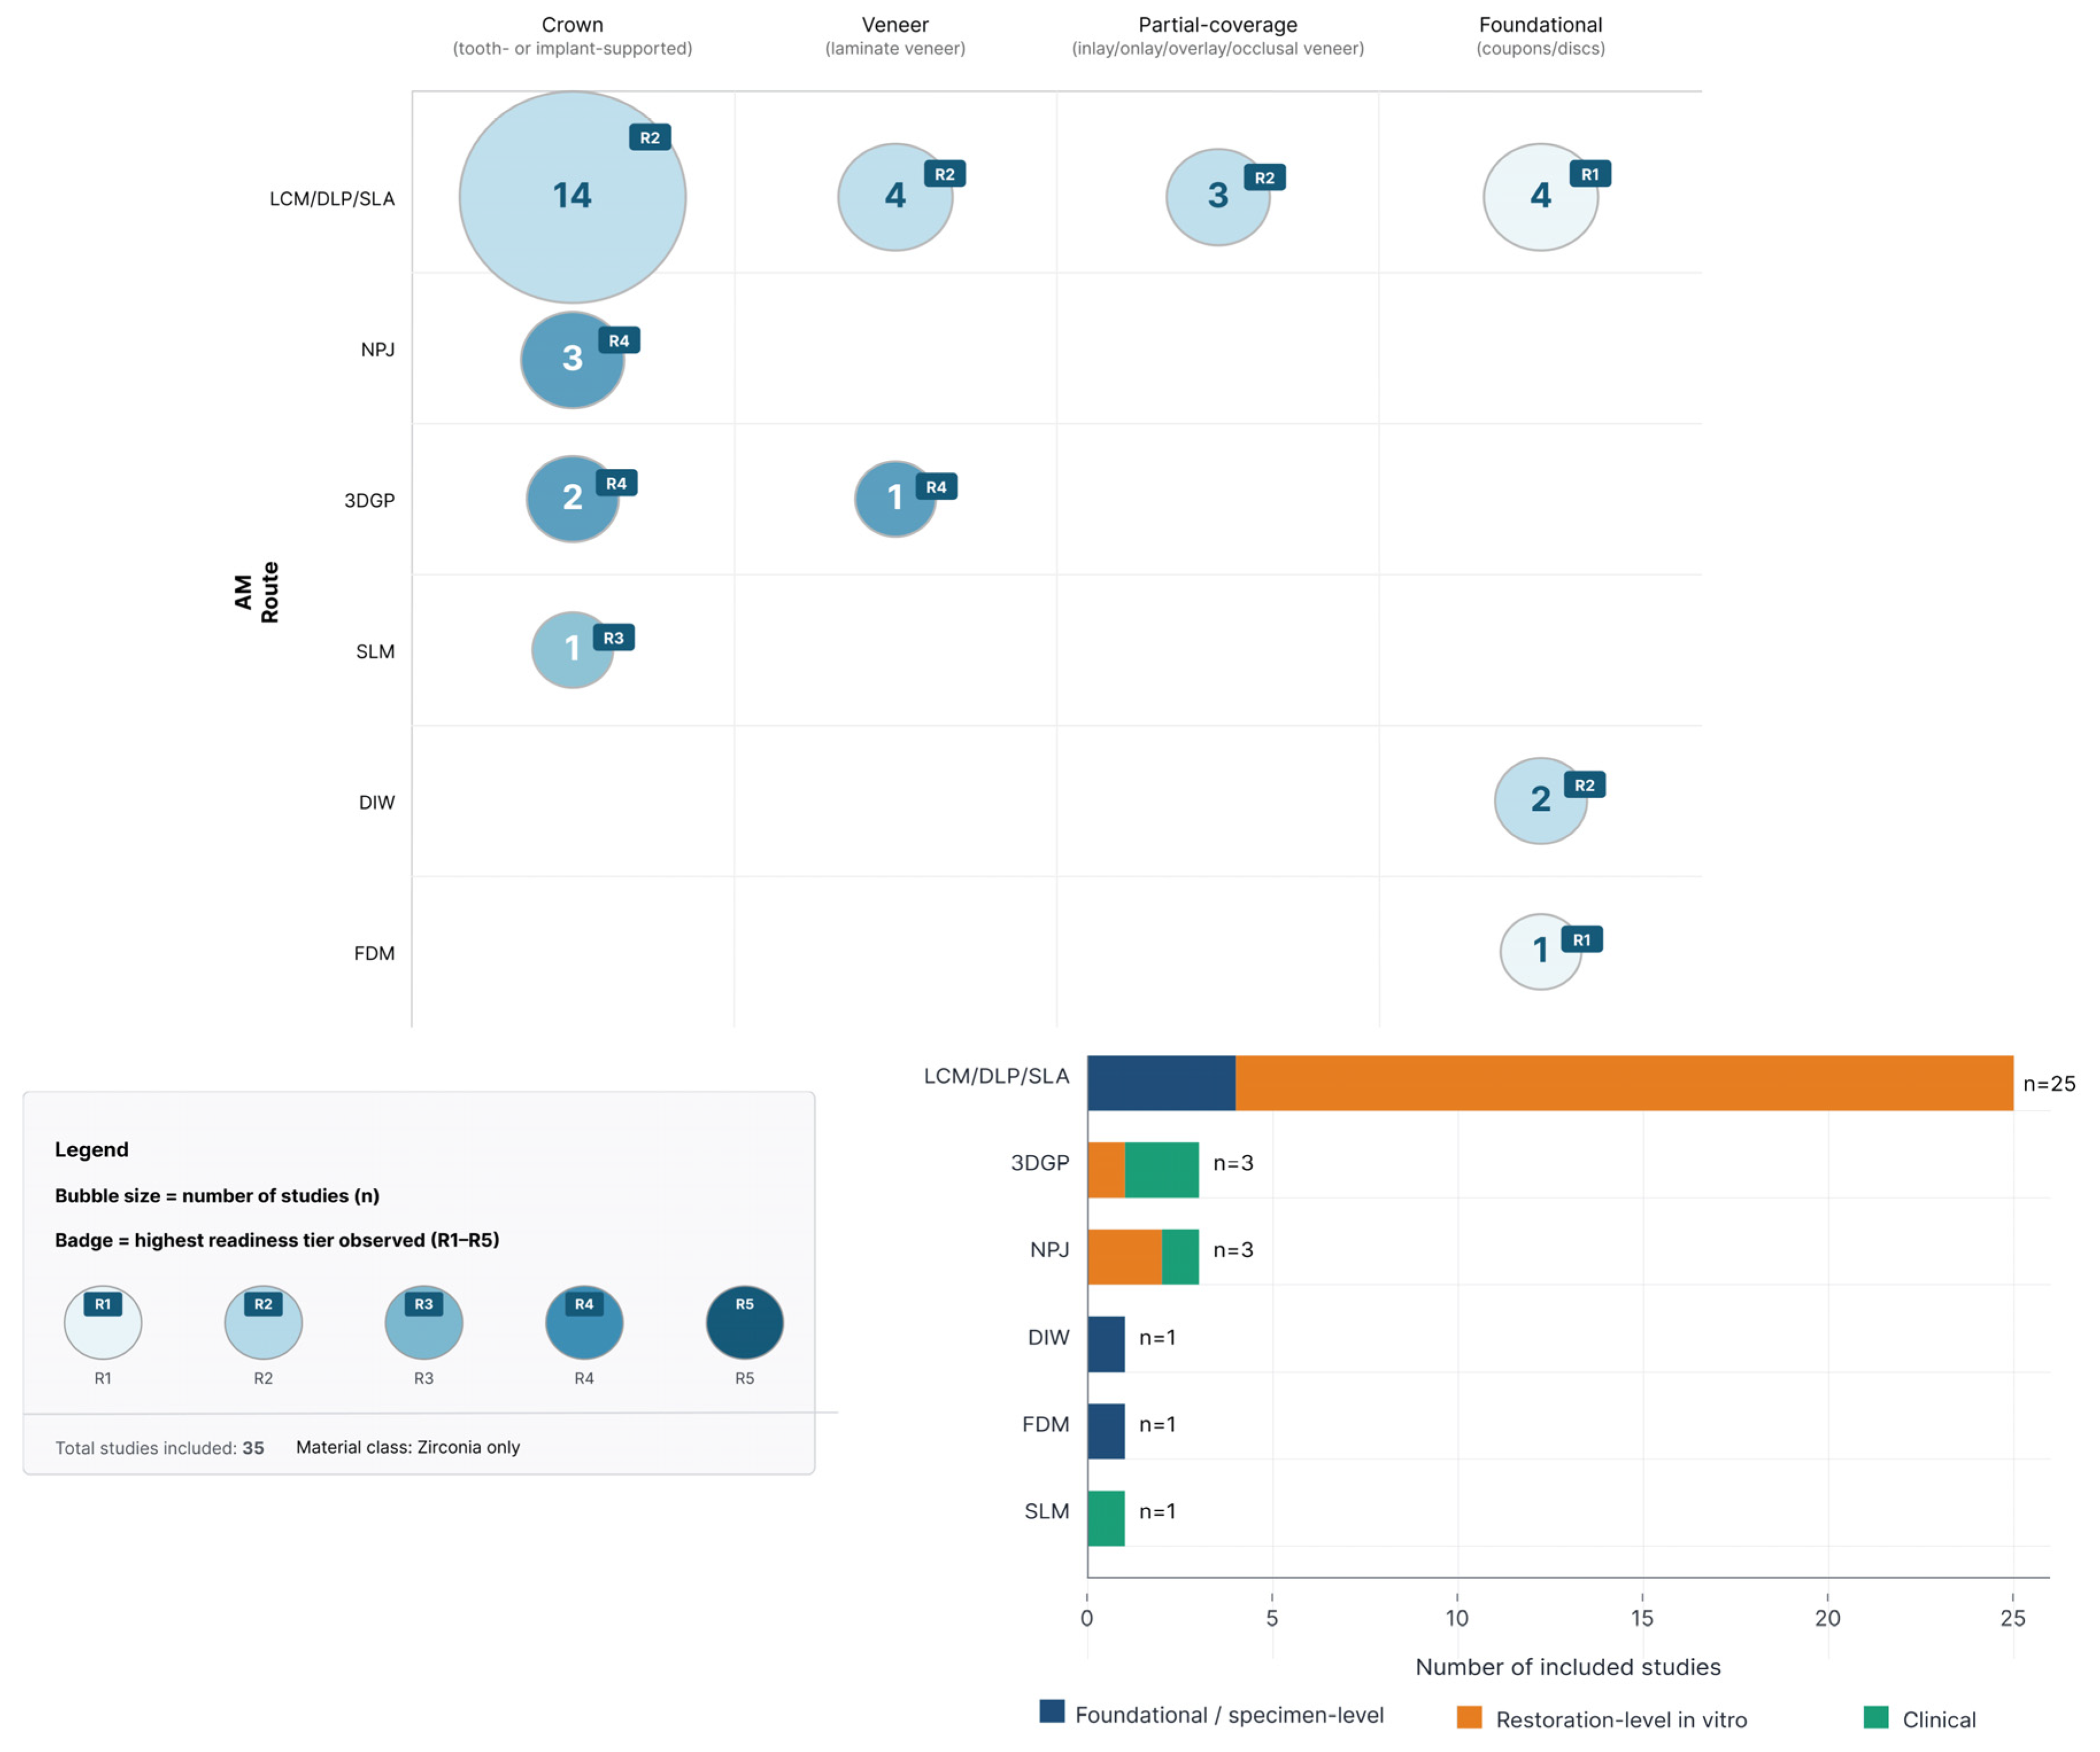Click the n=25 bar label
This screenshot has height=1752, width=2100.
click(2048, 1084)
